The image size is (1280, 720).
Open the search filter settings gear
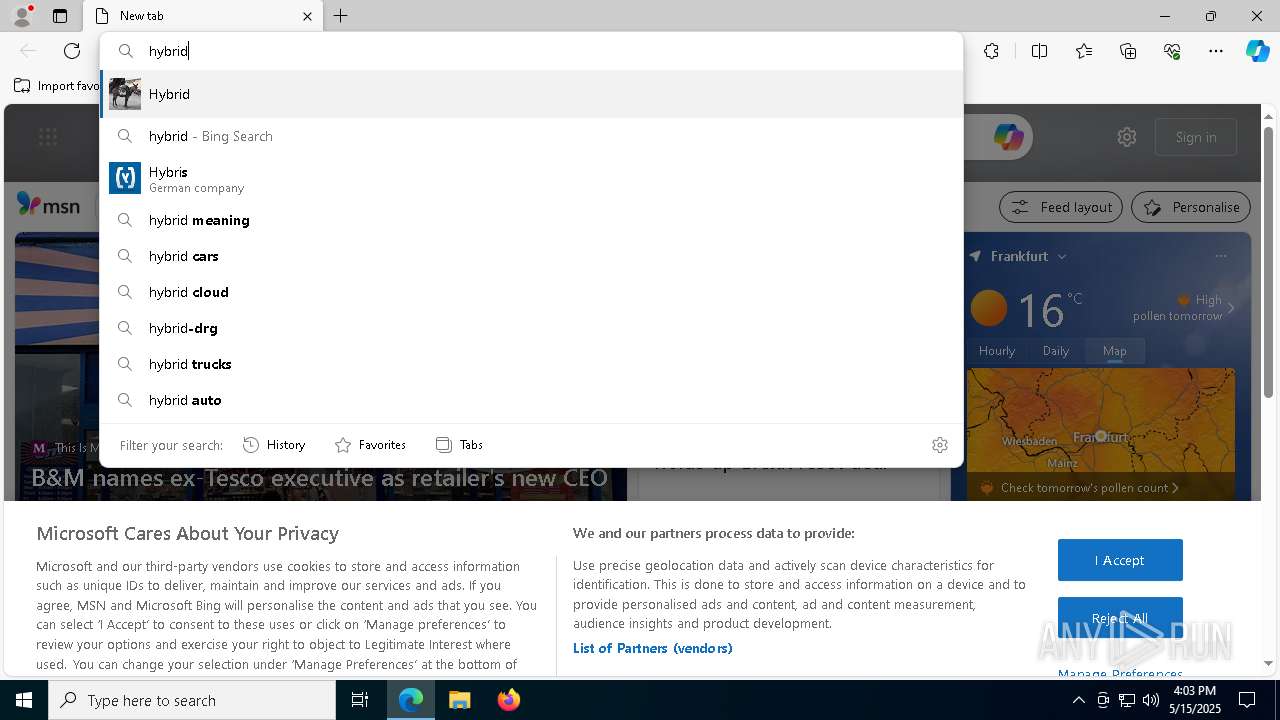939,445
